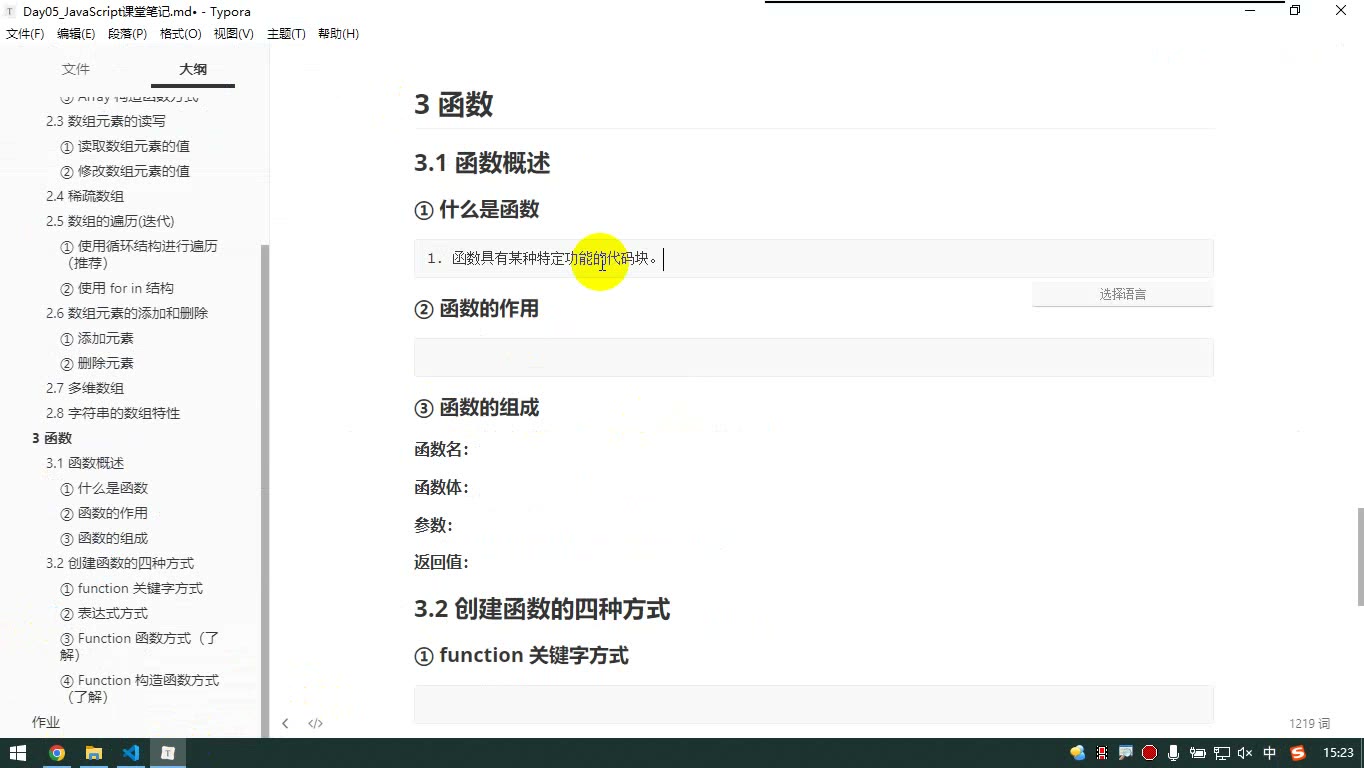Open the 编辑(E) menu
This screenshot has height=768, width=1364.
point(76,34)
